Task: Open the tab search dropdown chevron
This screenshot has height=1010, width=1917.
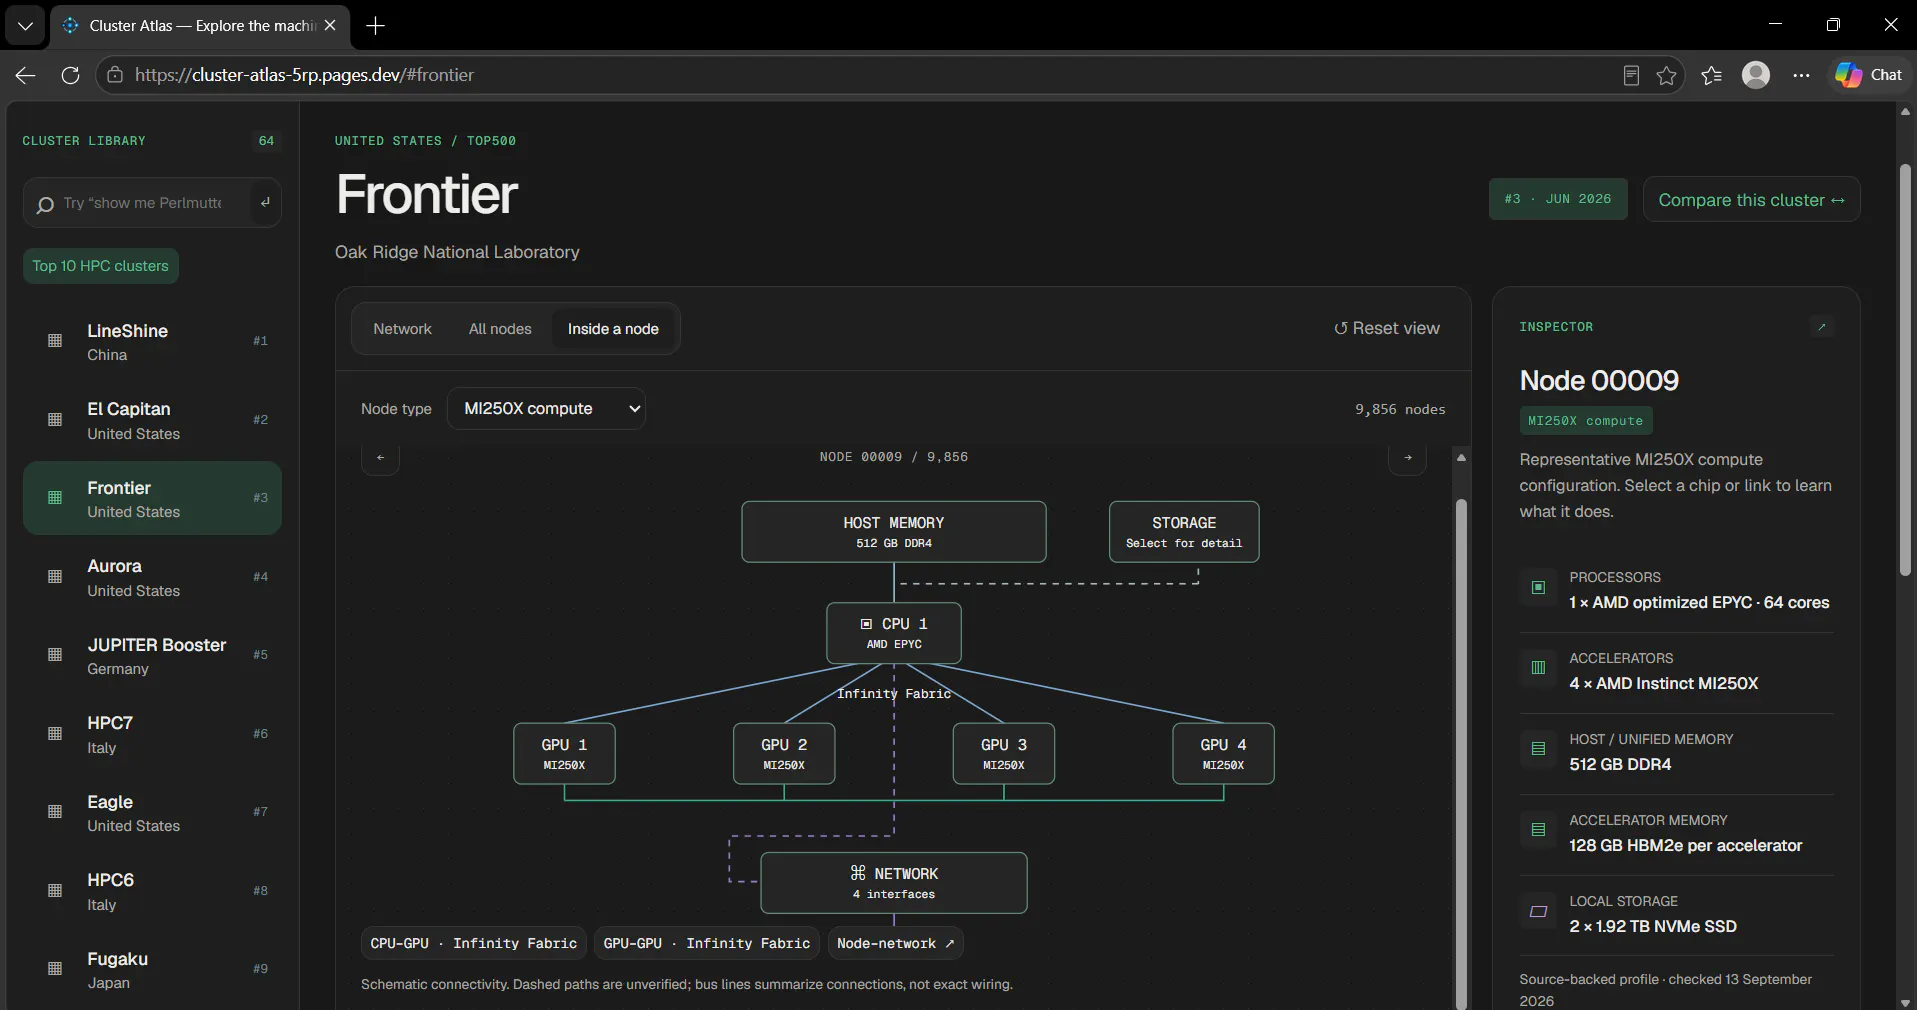Action: [25, 26]
